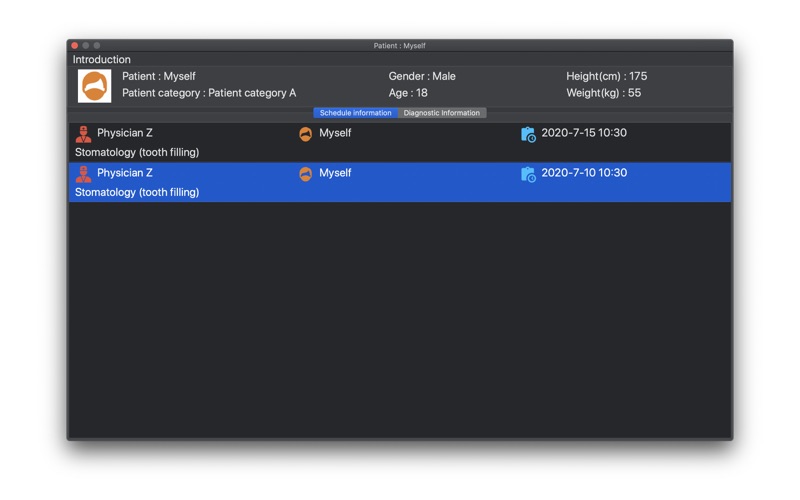The image size is (800, 500).
Task: Click the Weight(kg) : 55 field
Action: tap(604, 93)
